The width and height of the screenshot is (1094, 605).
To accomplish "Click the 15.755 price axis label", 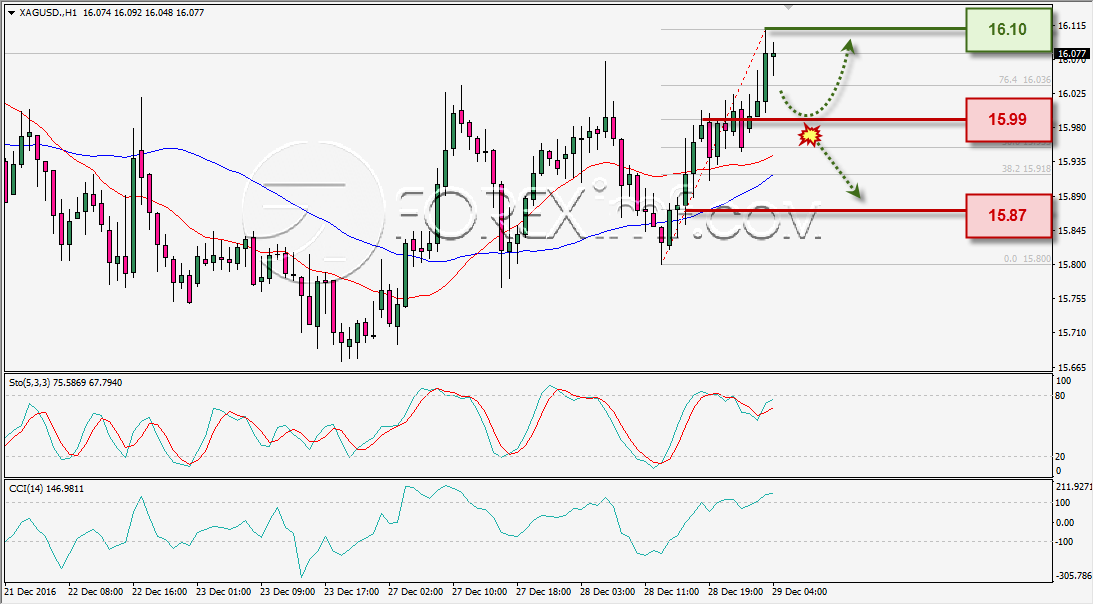I will coord(1071,299).
